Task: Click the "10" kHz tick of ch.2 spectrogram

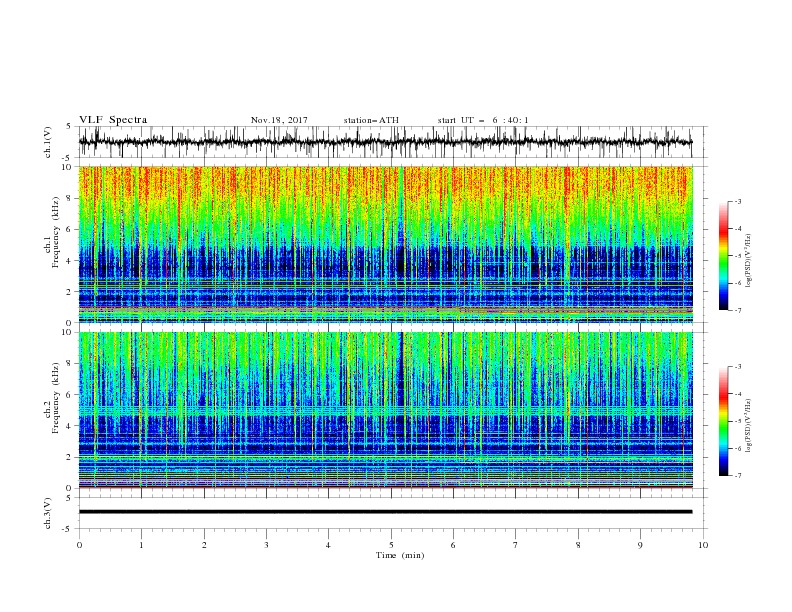Action: pos(68,332)
